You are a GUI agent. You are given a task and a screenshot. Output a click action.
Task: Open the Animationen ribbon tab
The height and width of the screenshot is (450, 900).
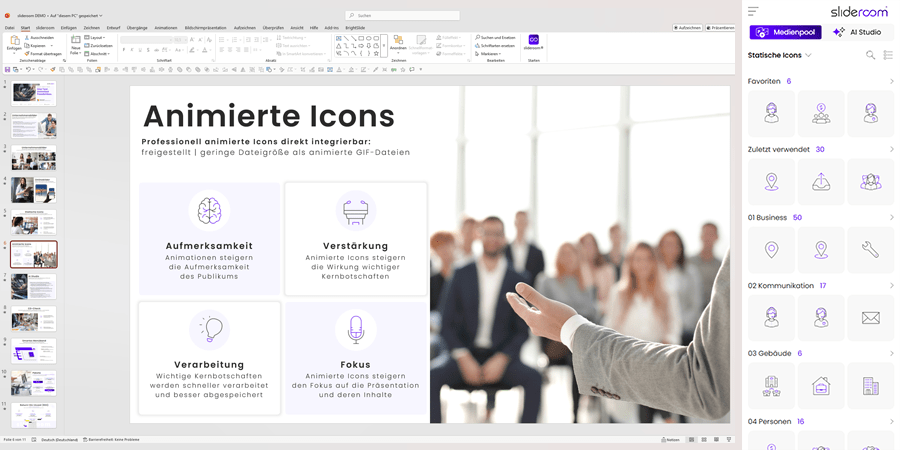[165, 28]
